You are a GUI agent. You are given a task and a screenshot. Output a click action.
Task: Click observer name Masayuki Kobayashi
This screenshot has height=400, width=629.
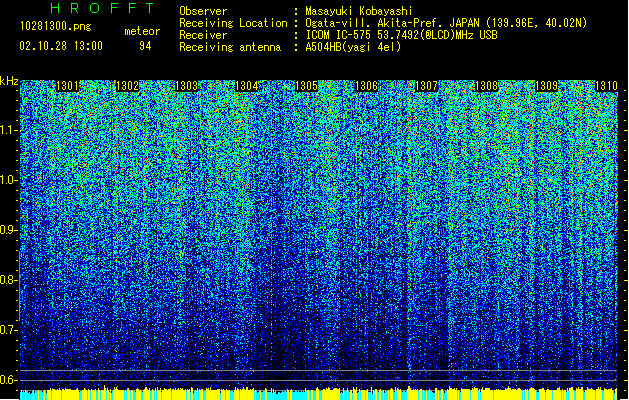click(359, 11)
